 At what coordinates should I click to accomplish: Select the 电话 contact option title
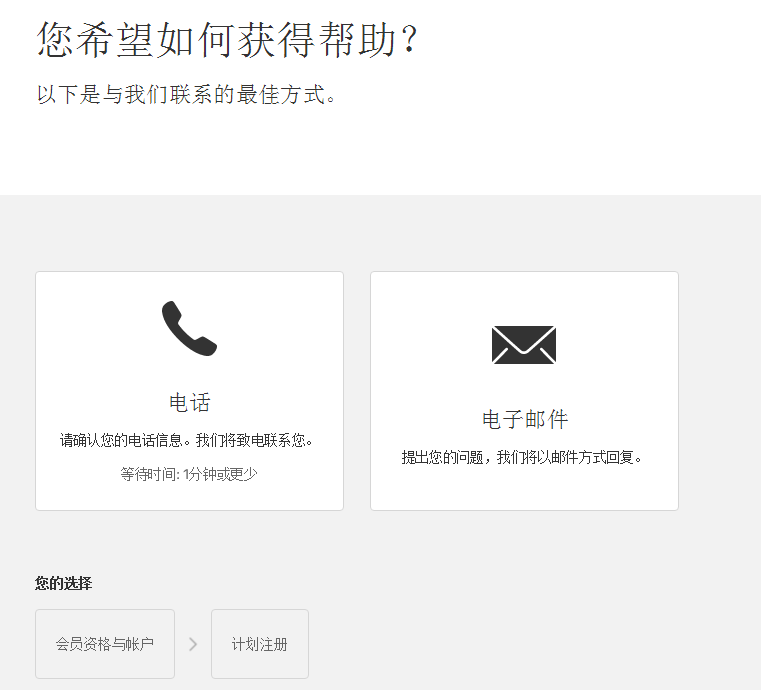pyautogui.click(x=189, y=403)
